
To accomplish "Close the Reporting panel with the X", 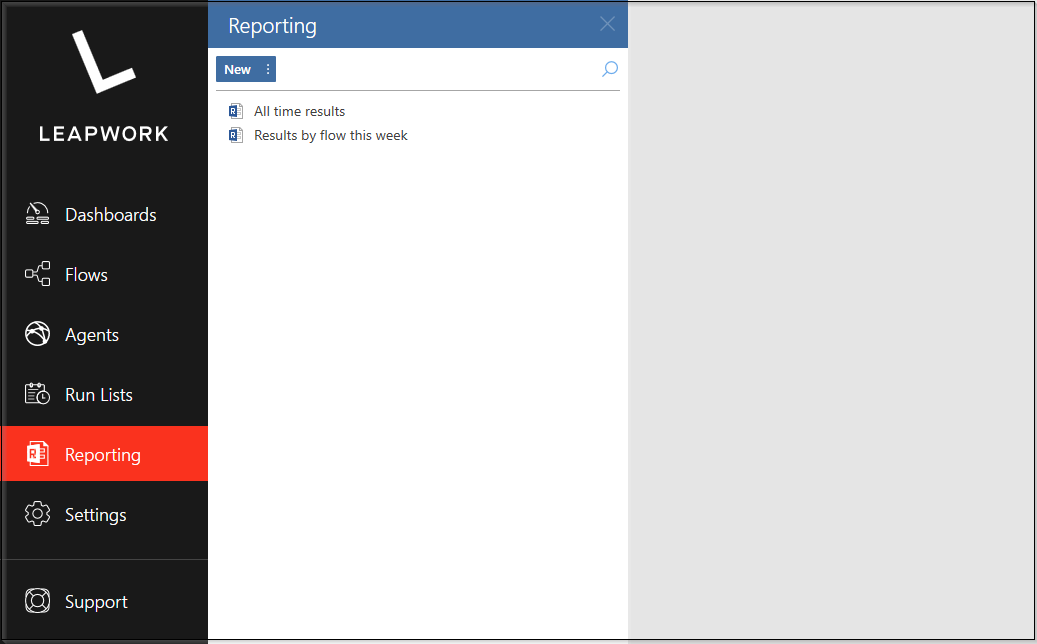I will (607, 24).
